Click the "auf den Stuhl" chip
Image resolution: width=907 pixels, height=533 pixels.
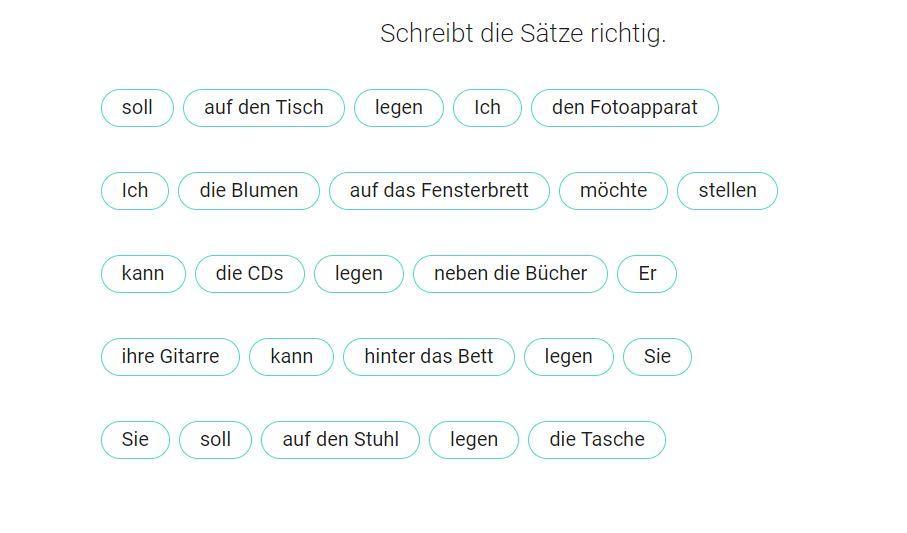point(340,440)
